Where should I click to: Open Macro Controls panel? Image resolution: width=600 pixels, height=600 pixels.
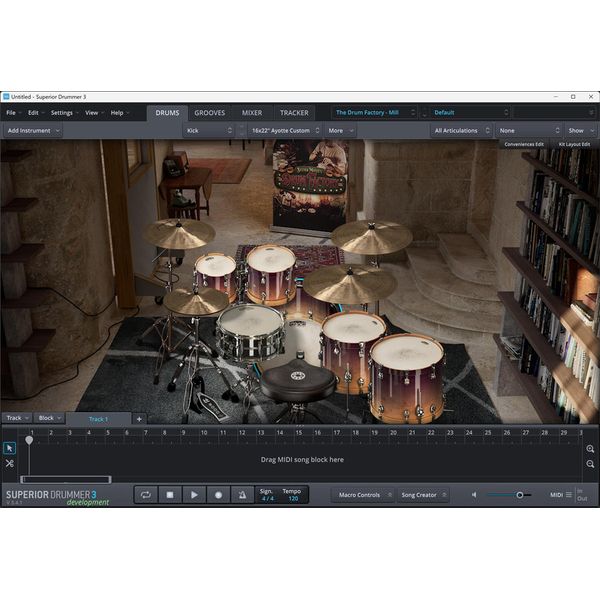pyautogui.click(x=363, y=495)
